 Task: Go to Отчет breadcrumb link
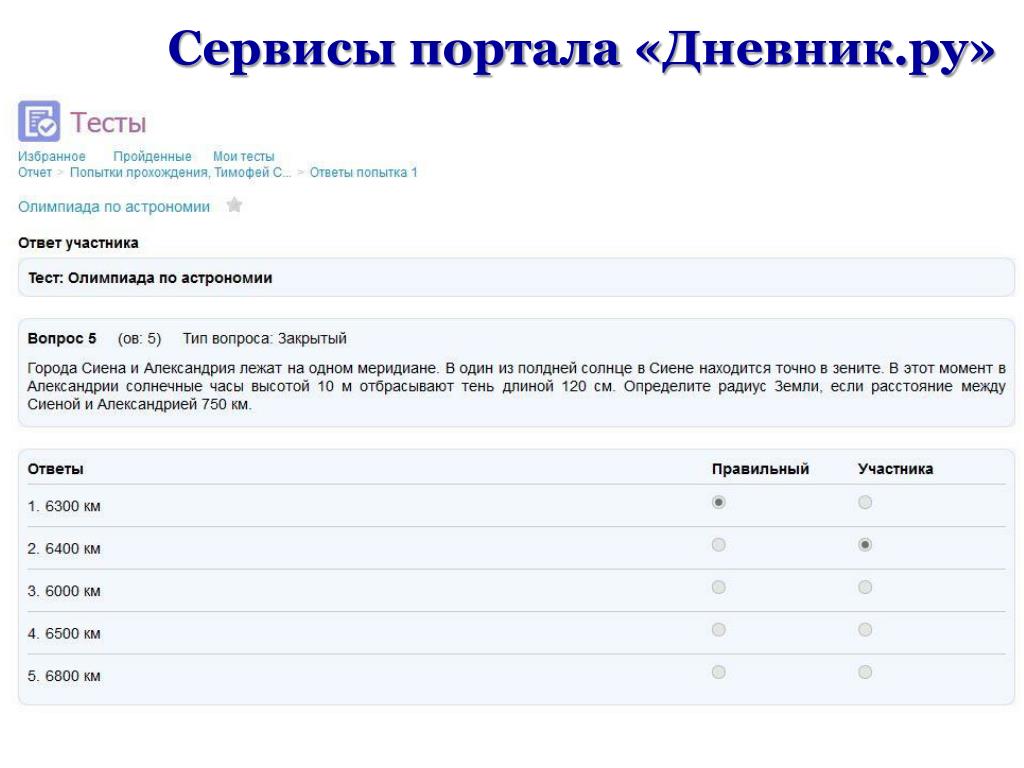click(35, 172)
